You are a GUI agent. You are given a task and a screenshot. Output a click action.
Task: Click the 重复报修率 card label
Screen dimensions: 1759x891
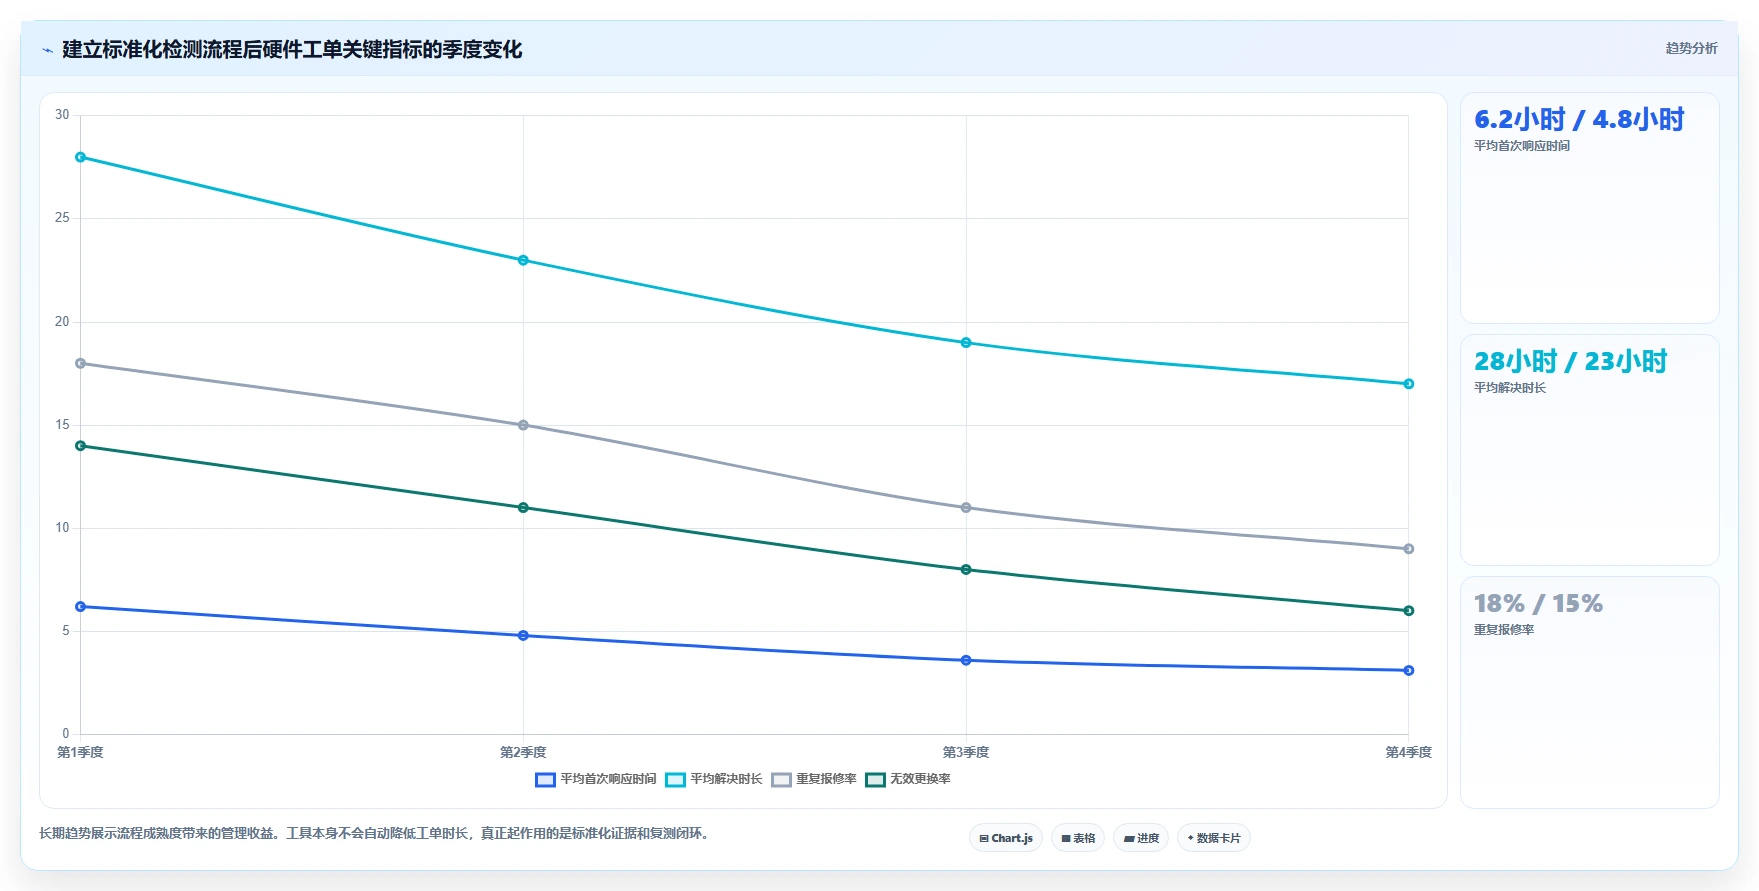[x=1504, y=630]
